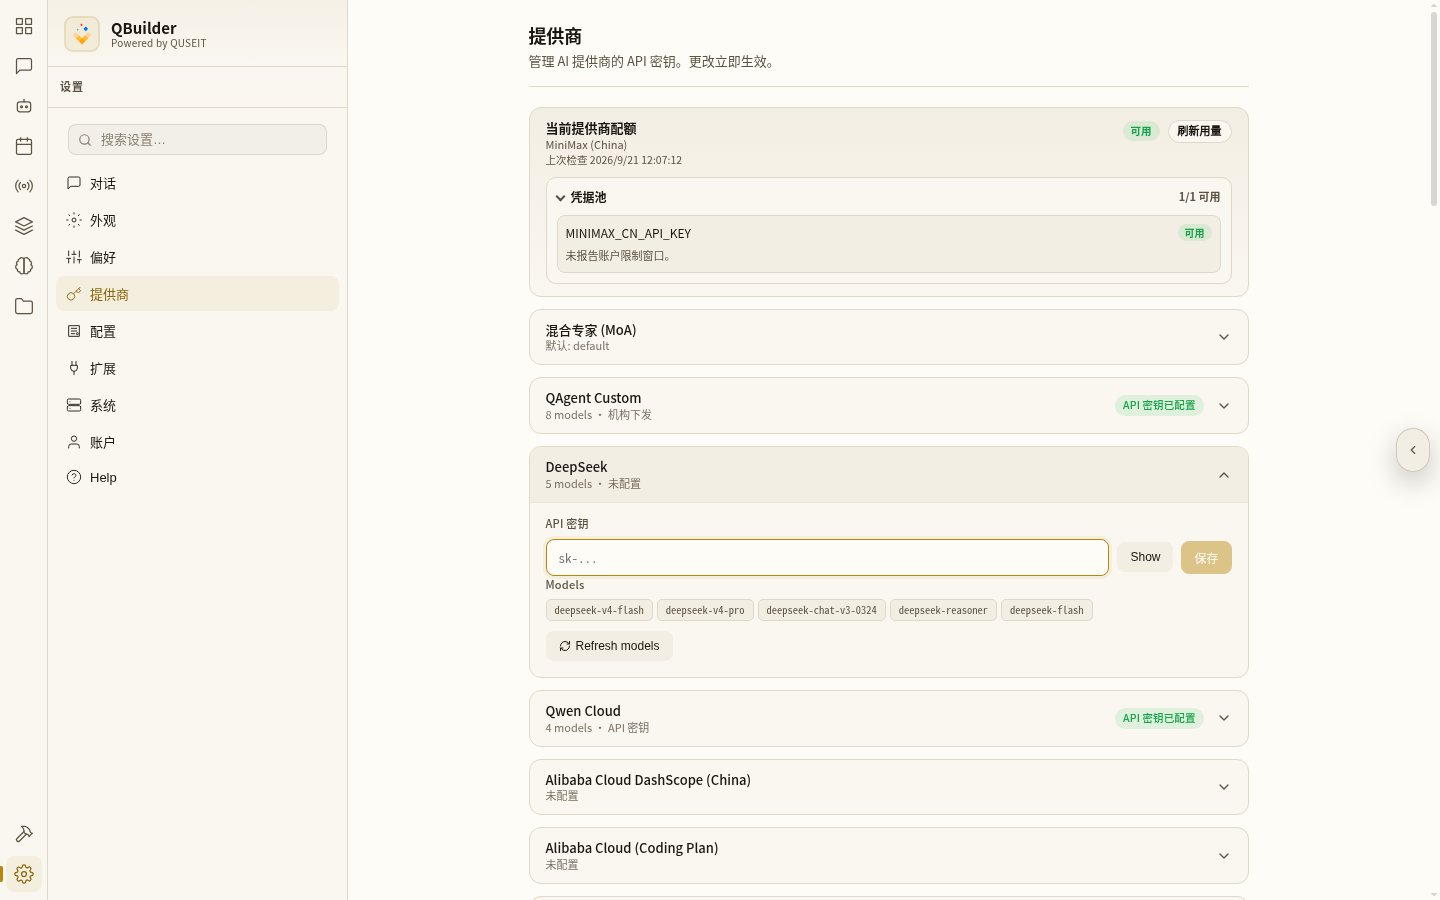Open 扩展 settings section
The height and width of the screenshot is (900, 1440).
point(197,368)
